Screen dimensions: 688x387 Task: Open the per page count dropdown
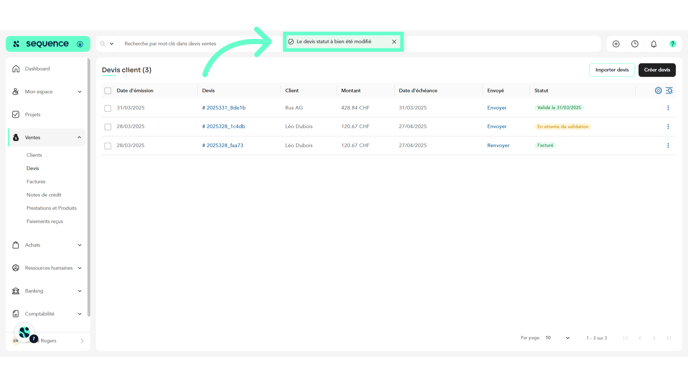point(557,338)
